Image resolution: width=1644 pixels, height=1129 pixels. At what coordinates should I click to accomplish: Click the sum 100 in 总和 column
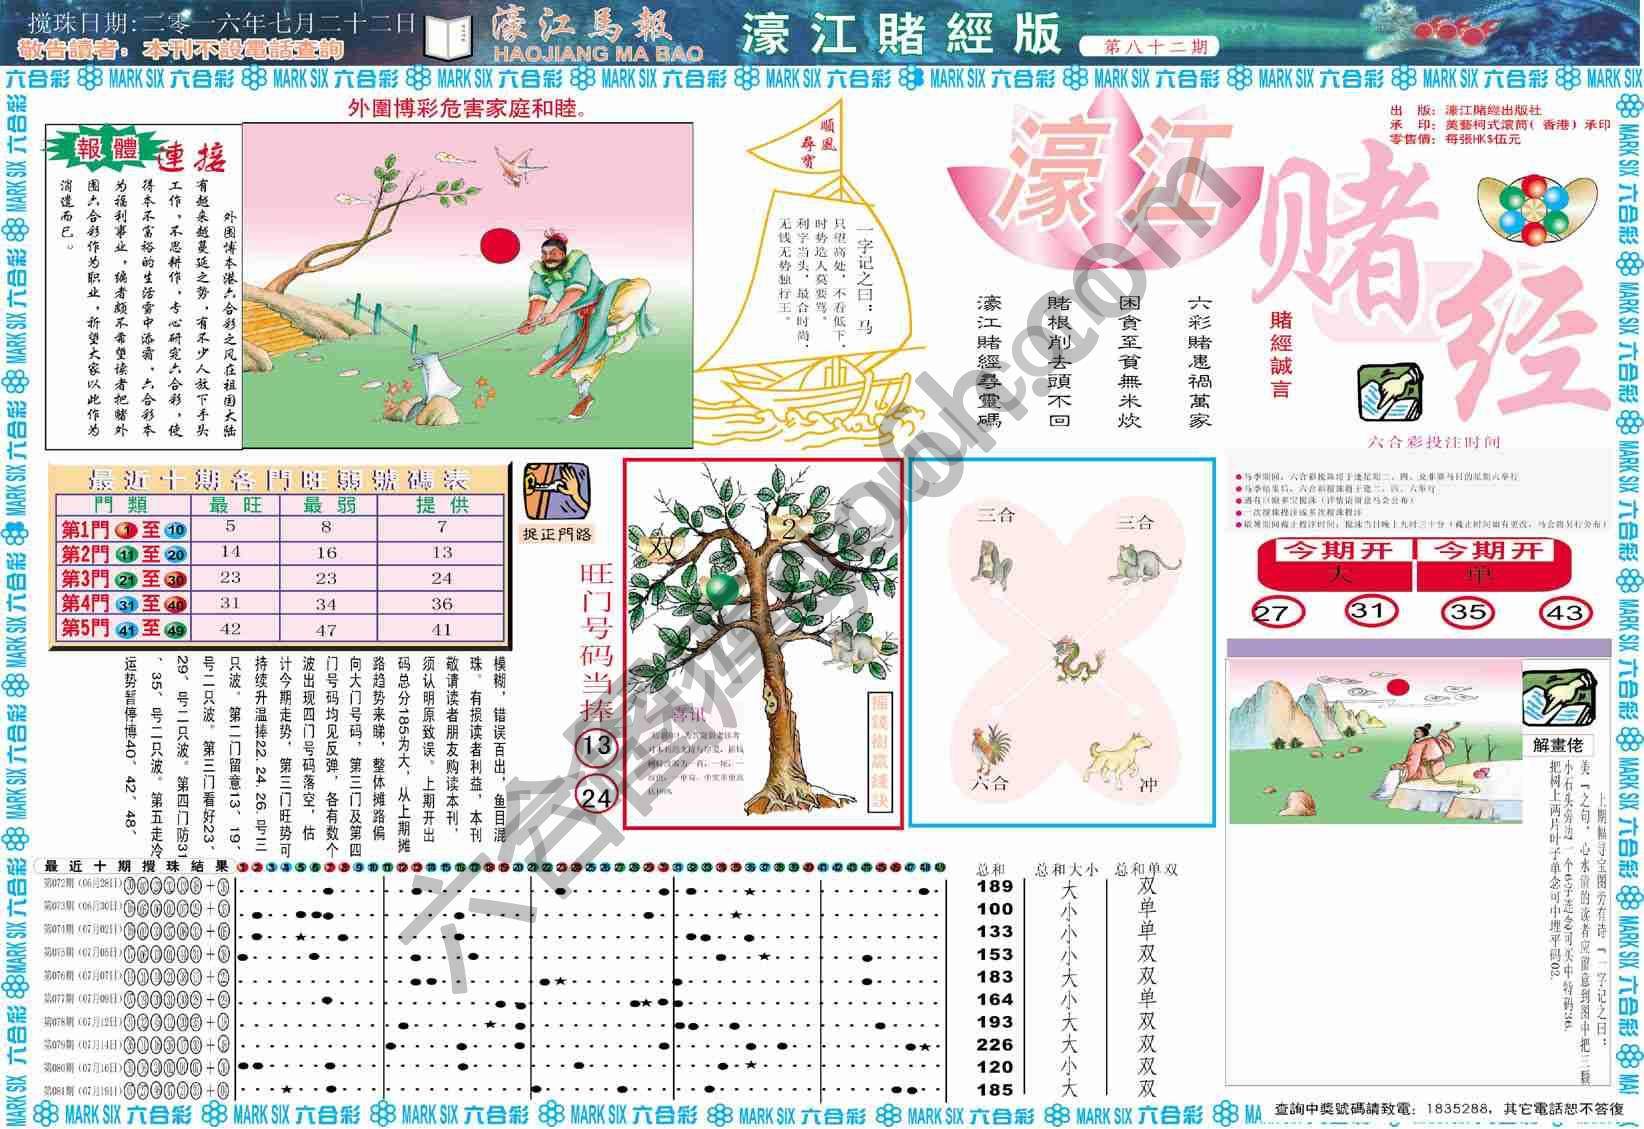[996, 909]
